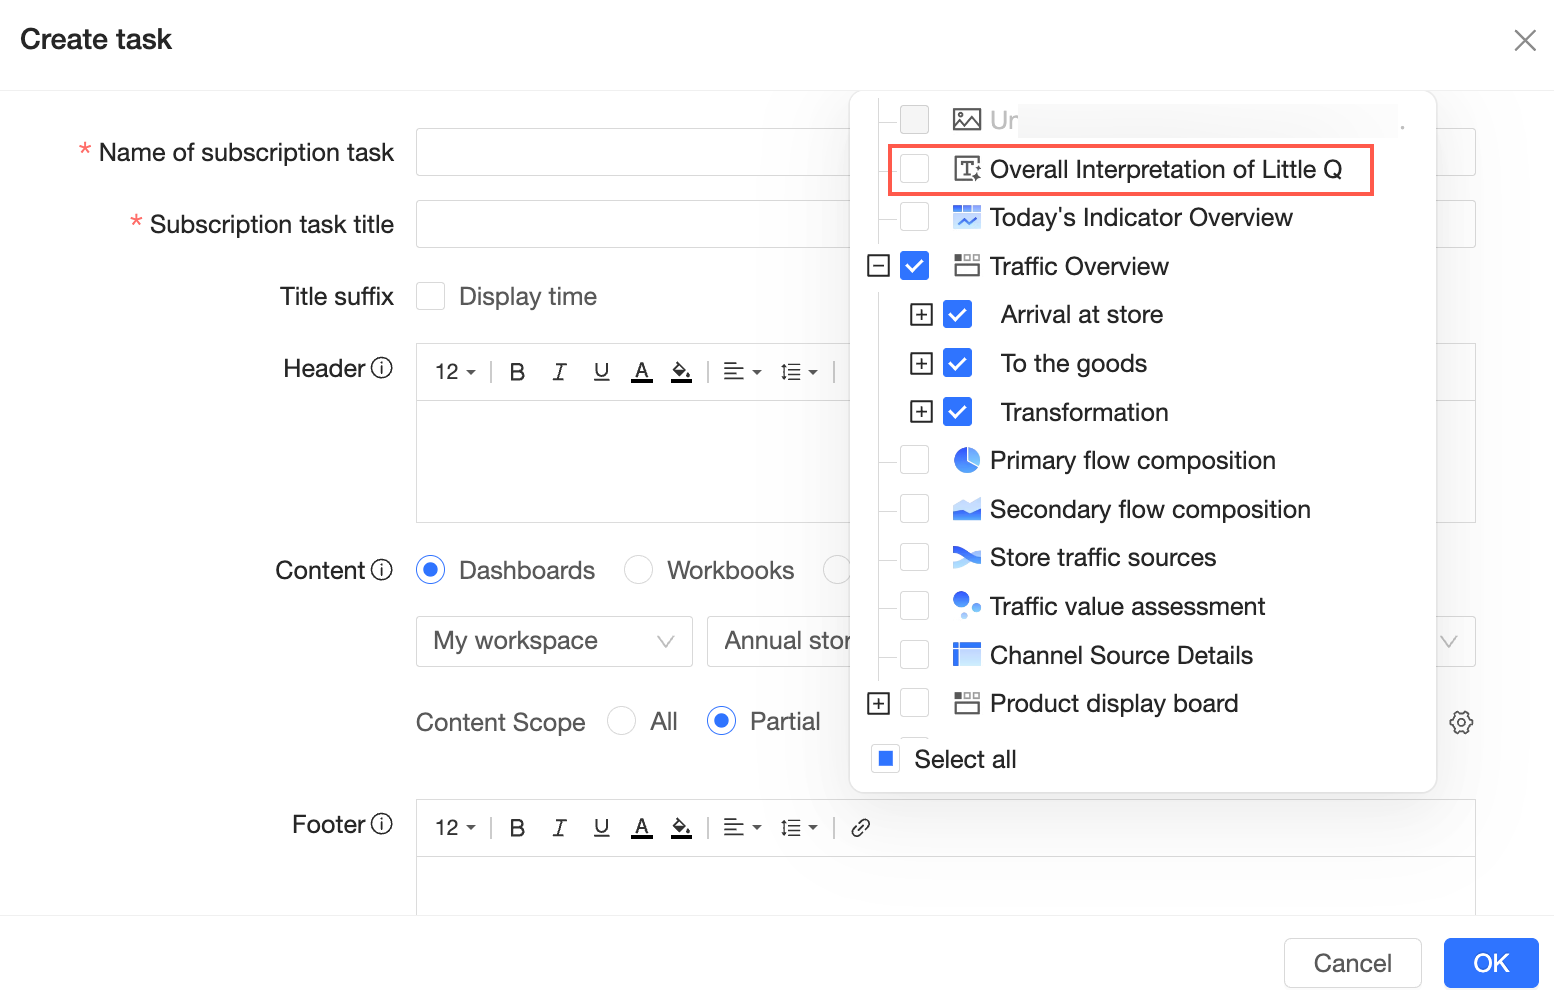1554x990 pixels.
Task: Open font size 12 dropdown in Header
Action: click(455, 372)
